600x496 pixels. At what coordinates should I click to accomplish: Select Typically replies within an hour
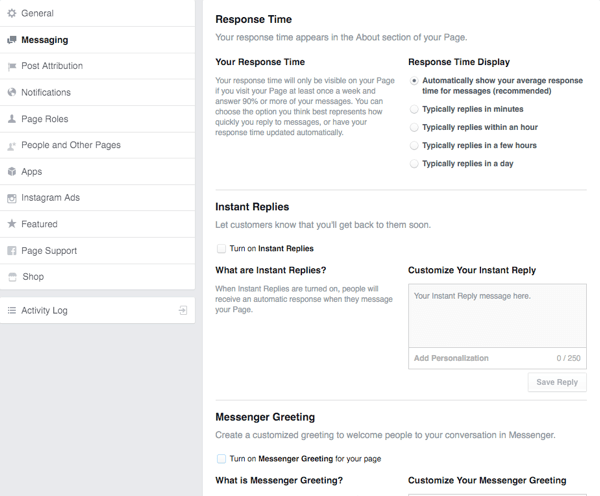pyautogui.click(x=414, y=127)
